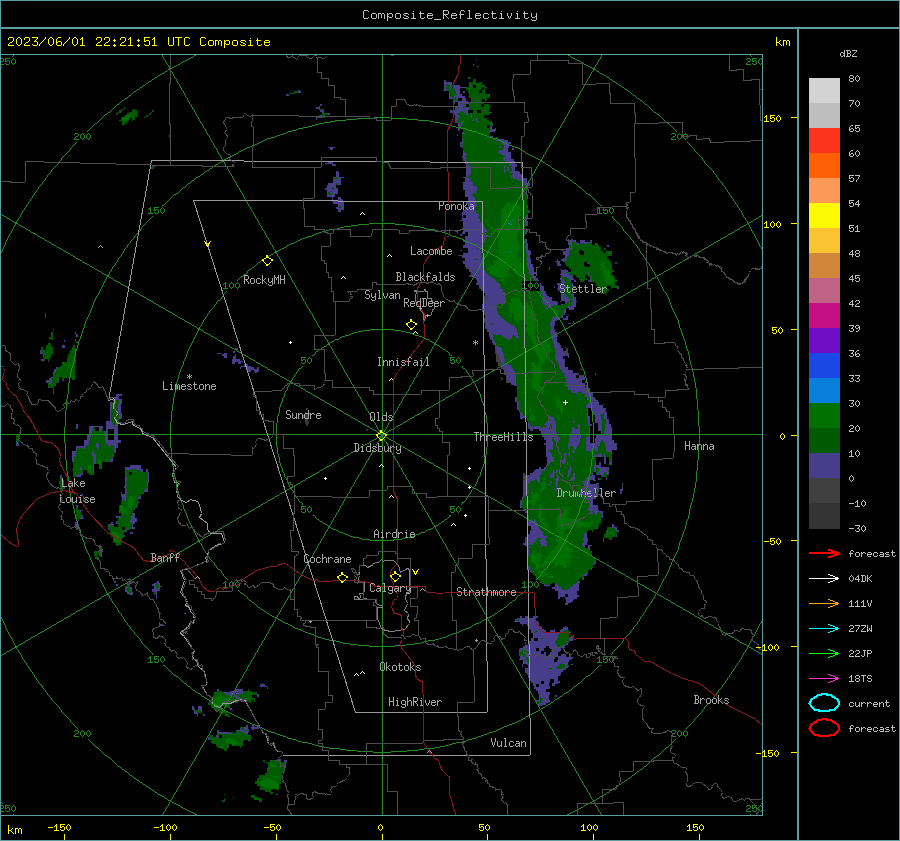Click the cyan current ellipse icon

point(824,703)
